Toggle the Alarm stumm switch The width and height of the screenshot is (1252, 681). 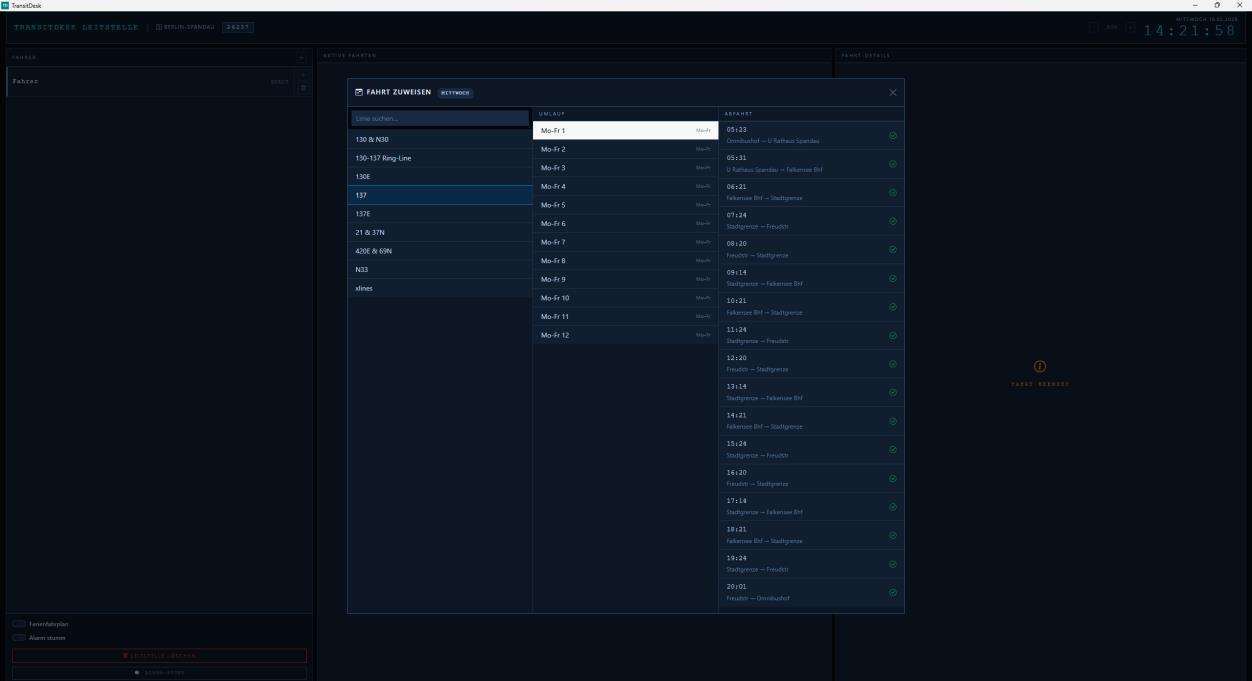(x=19, y=637)
